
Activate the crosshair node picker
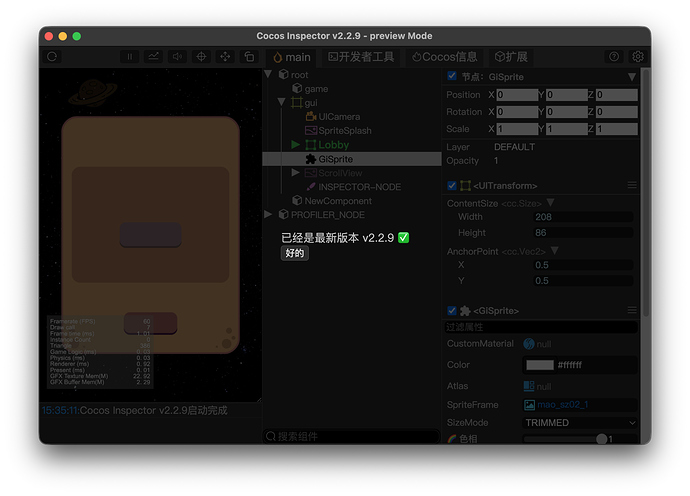pos(201,57)
